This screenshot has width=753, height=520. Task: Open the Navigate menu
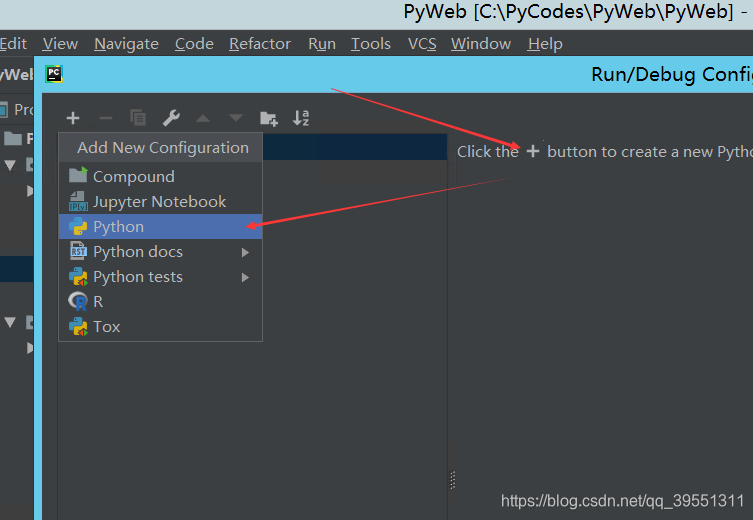pyautogui.click(x=126, y=44)
